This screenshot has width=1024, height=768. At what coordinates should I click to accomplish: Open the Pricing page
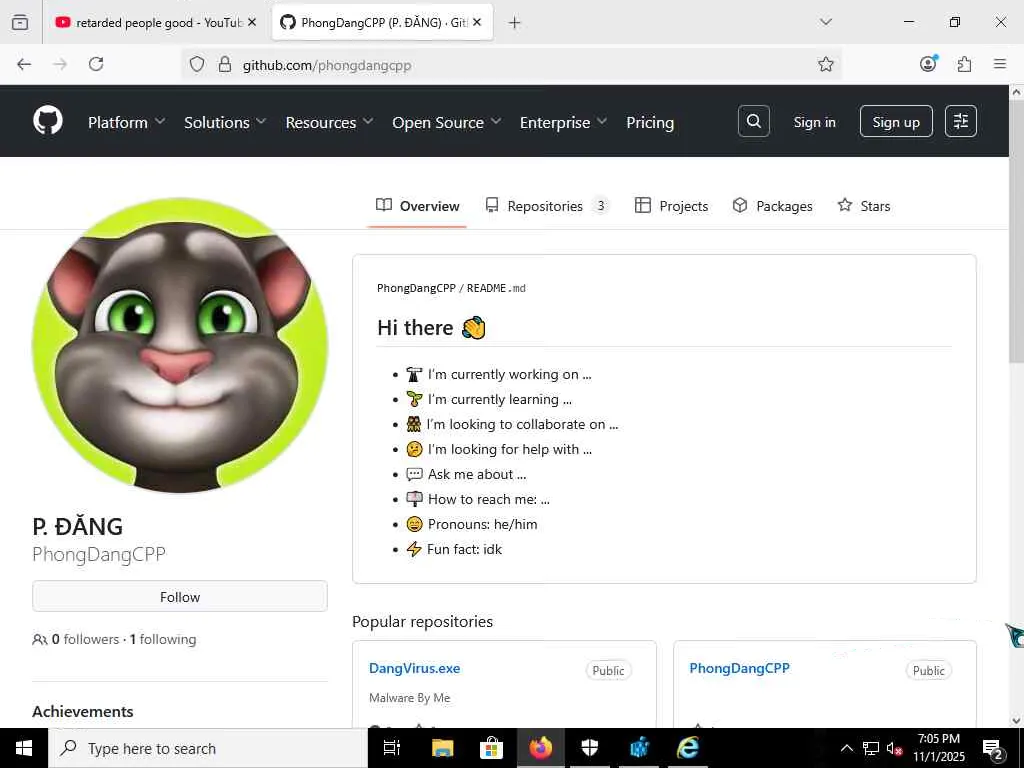point(650,122)
